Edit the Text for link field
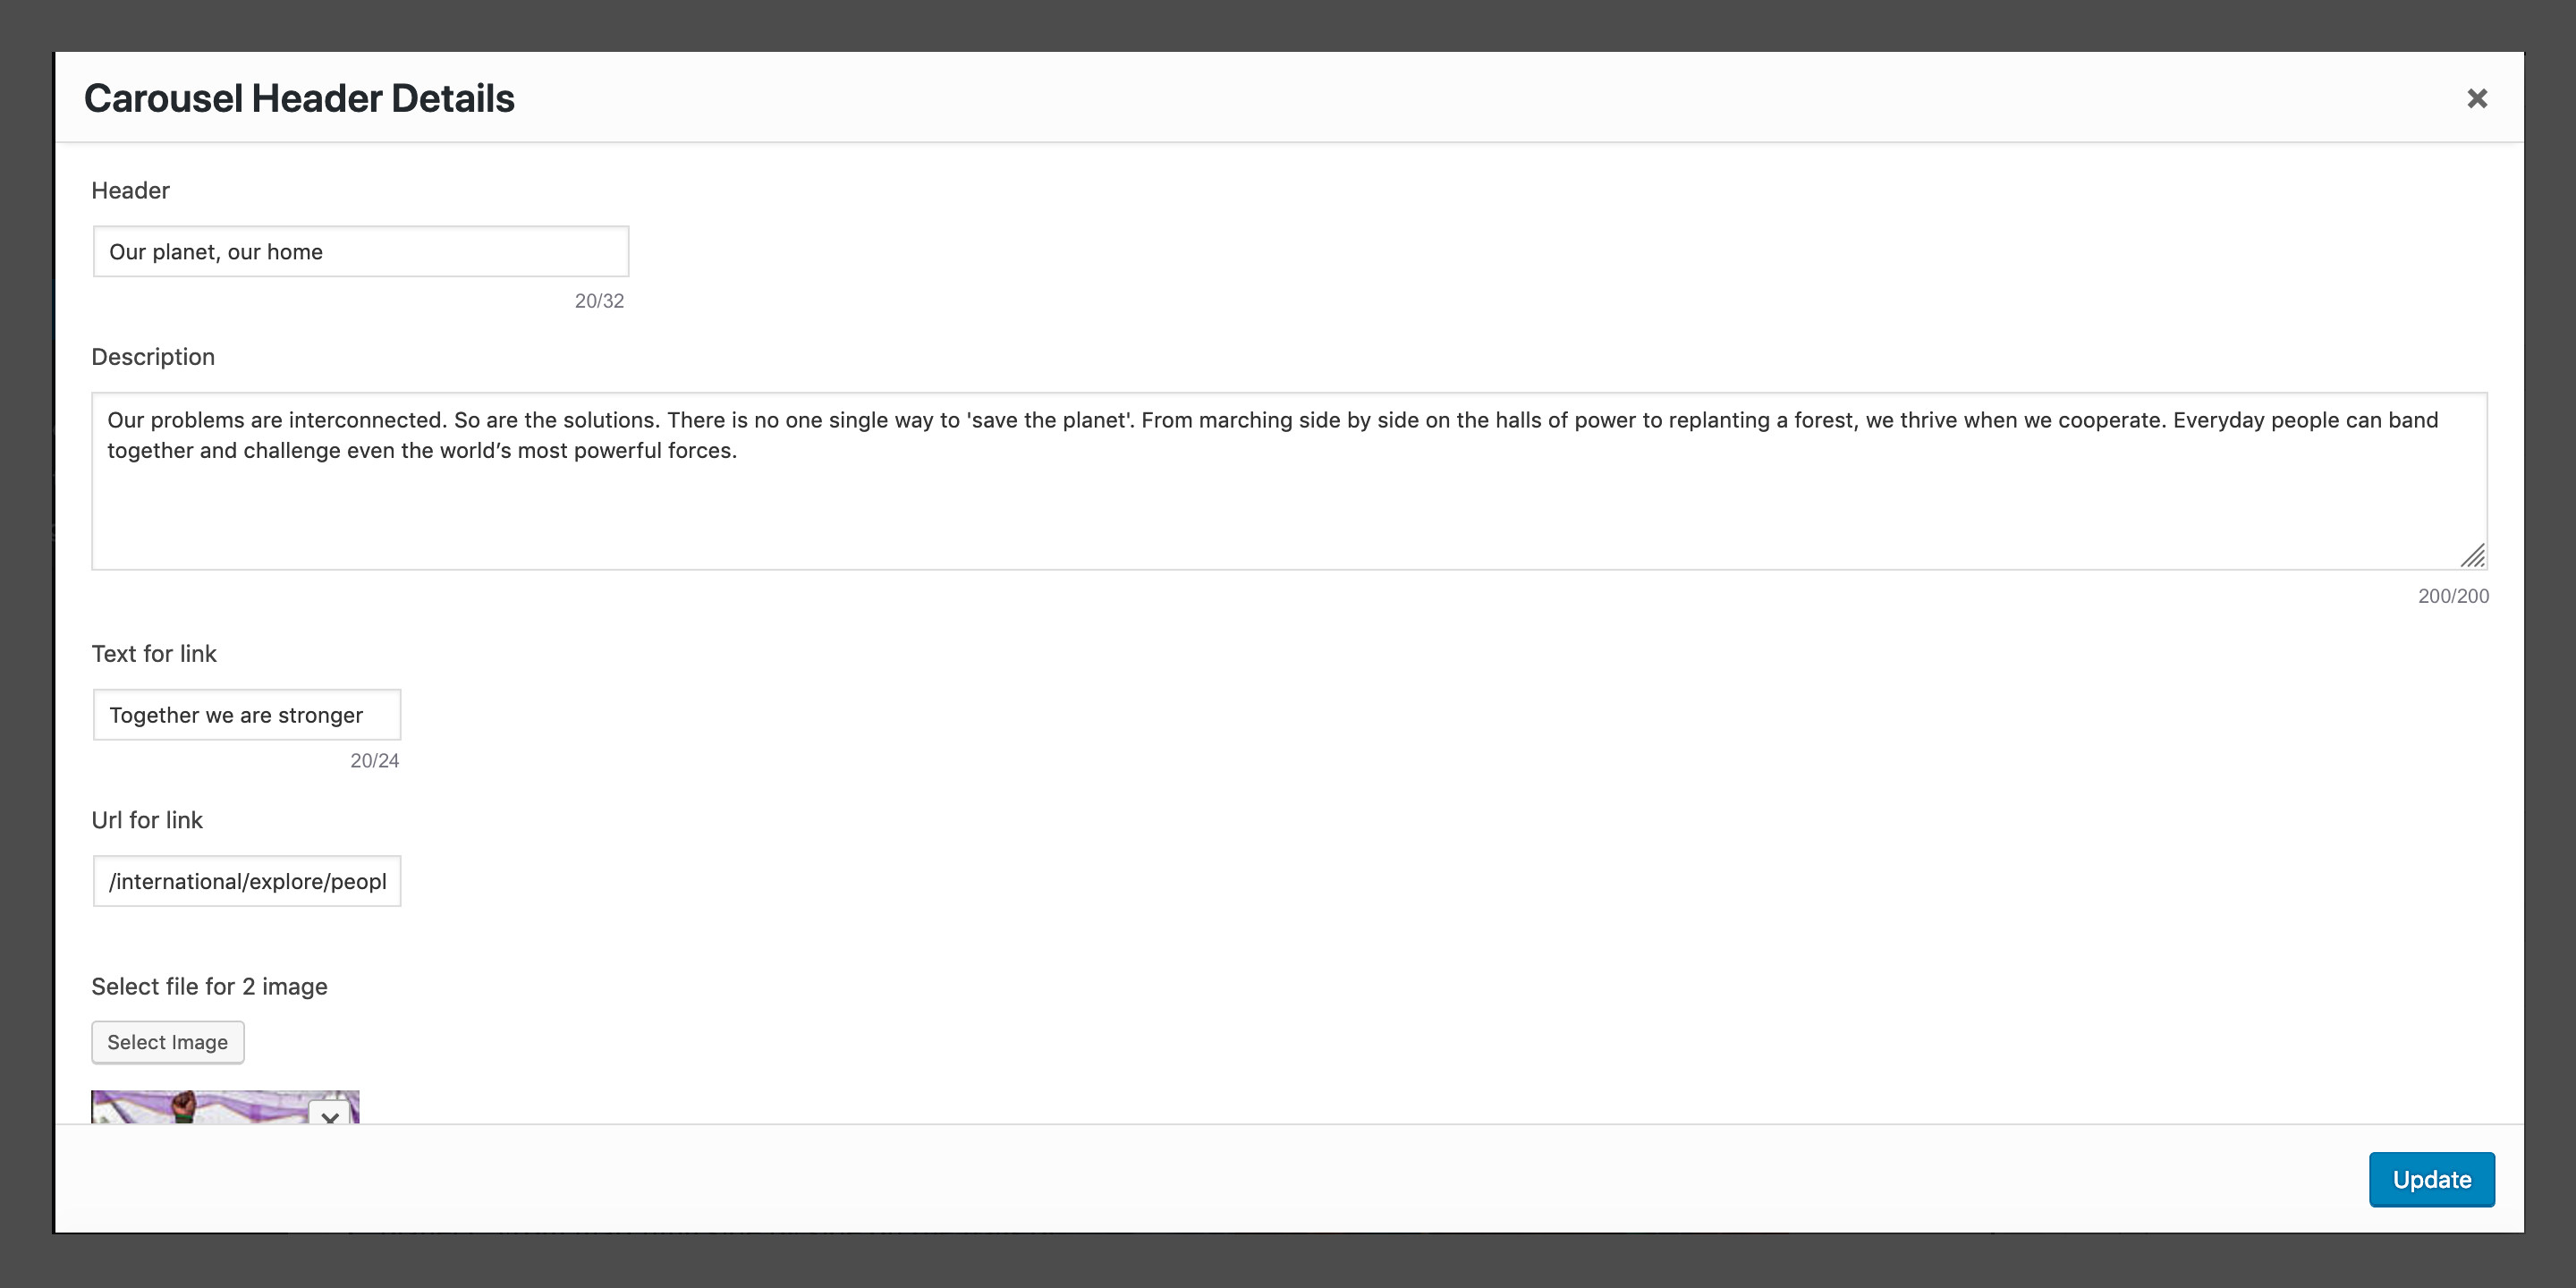This screenshot has height=1288, width=2576. click(x=247, y=715)
